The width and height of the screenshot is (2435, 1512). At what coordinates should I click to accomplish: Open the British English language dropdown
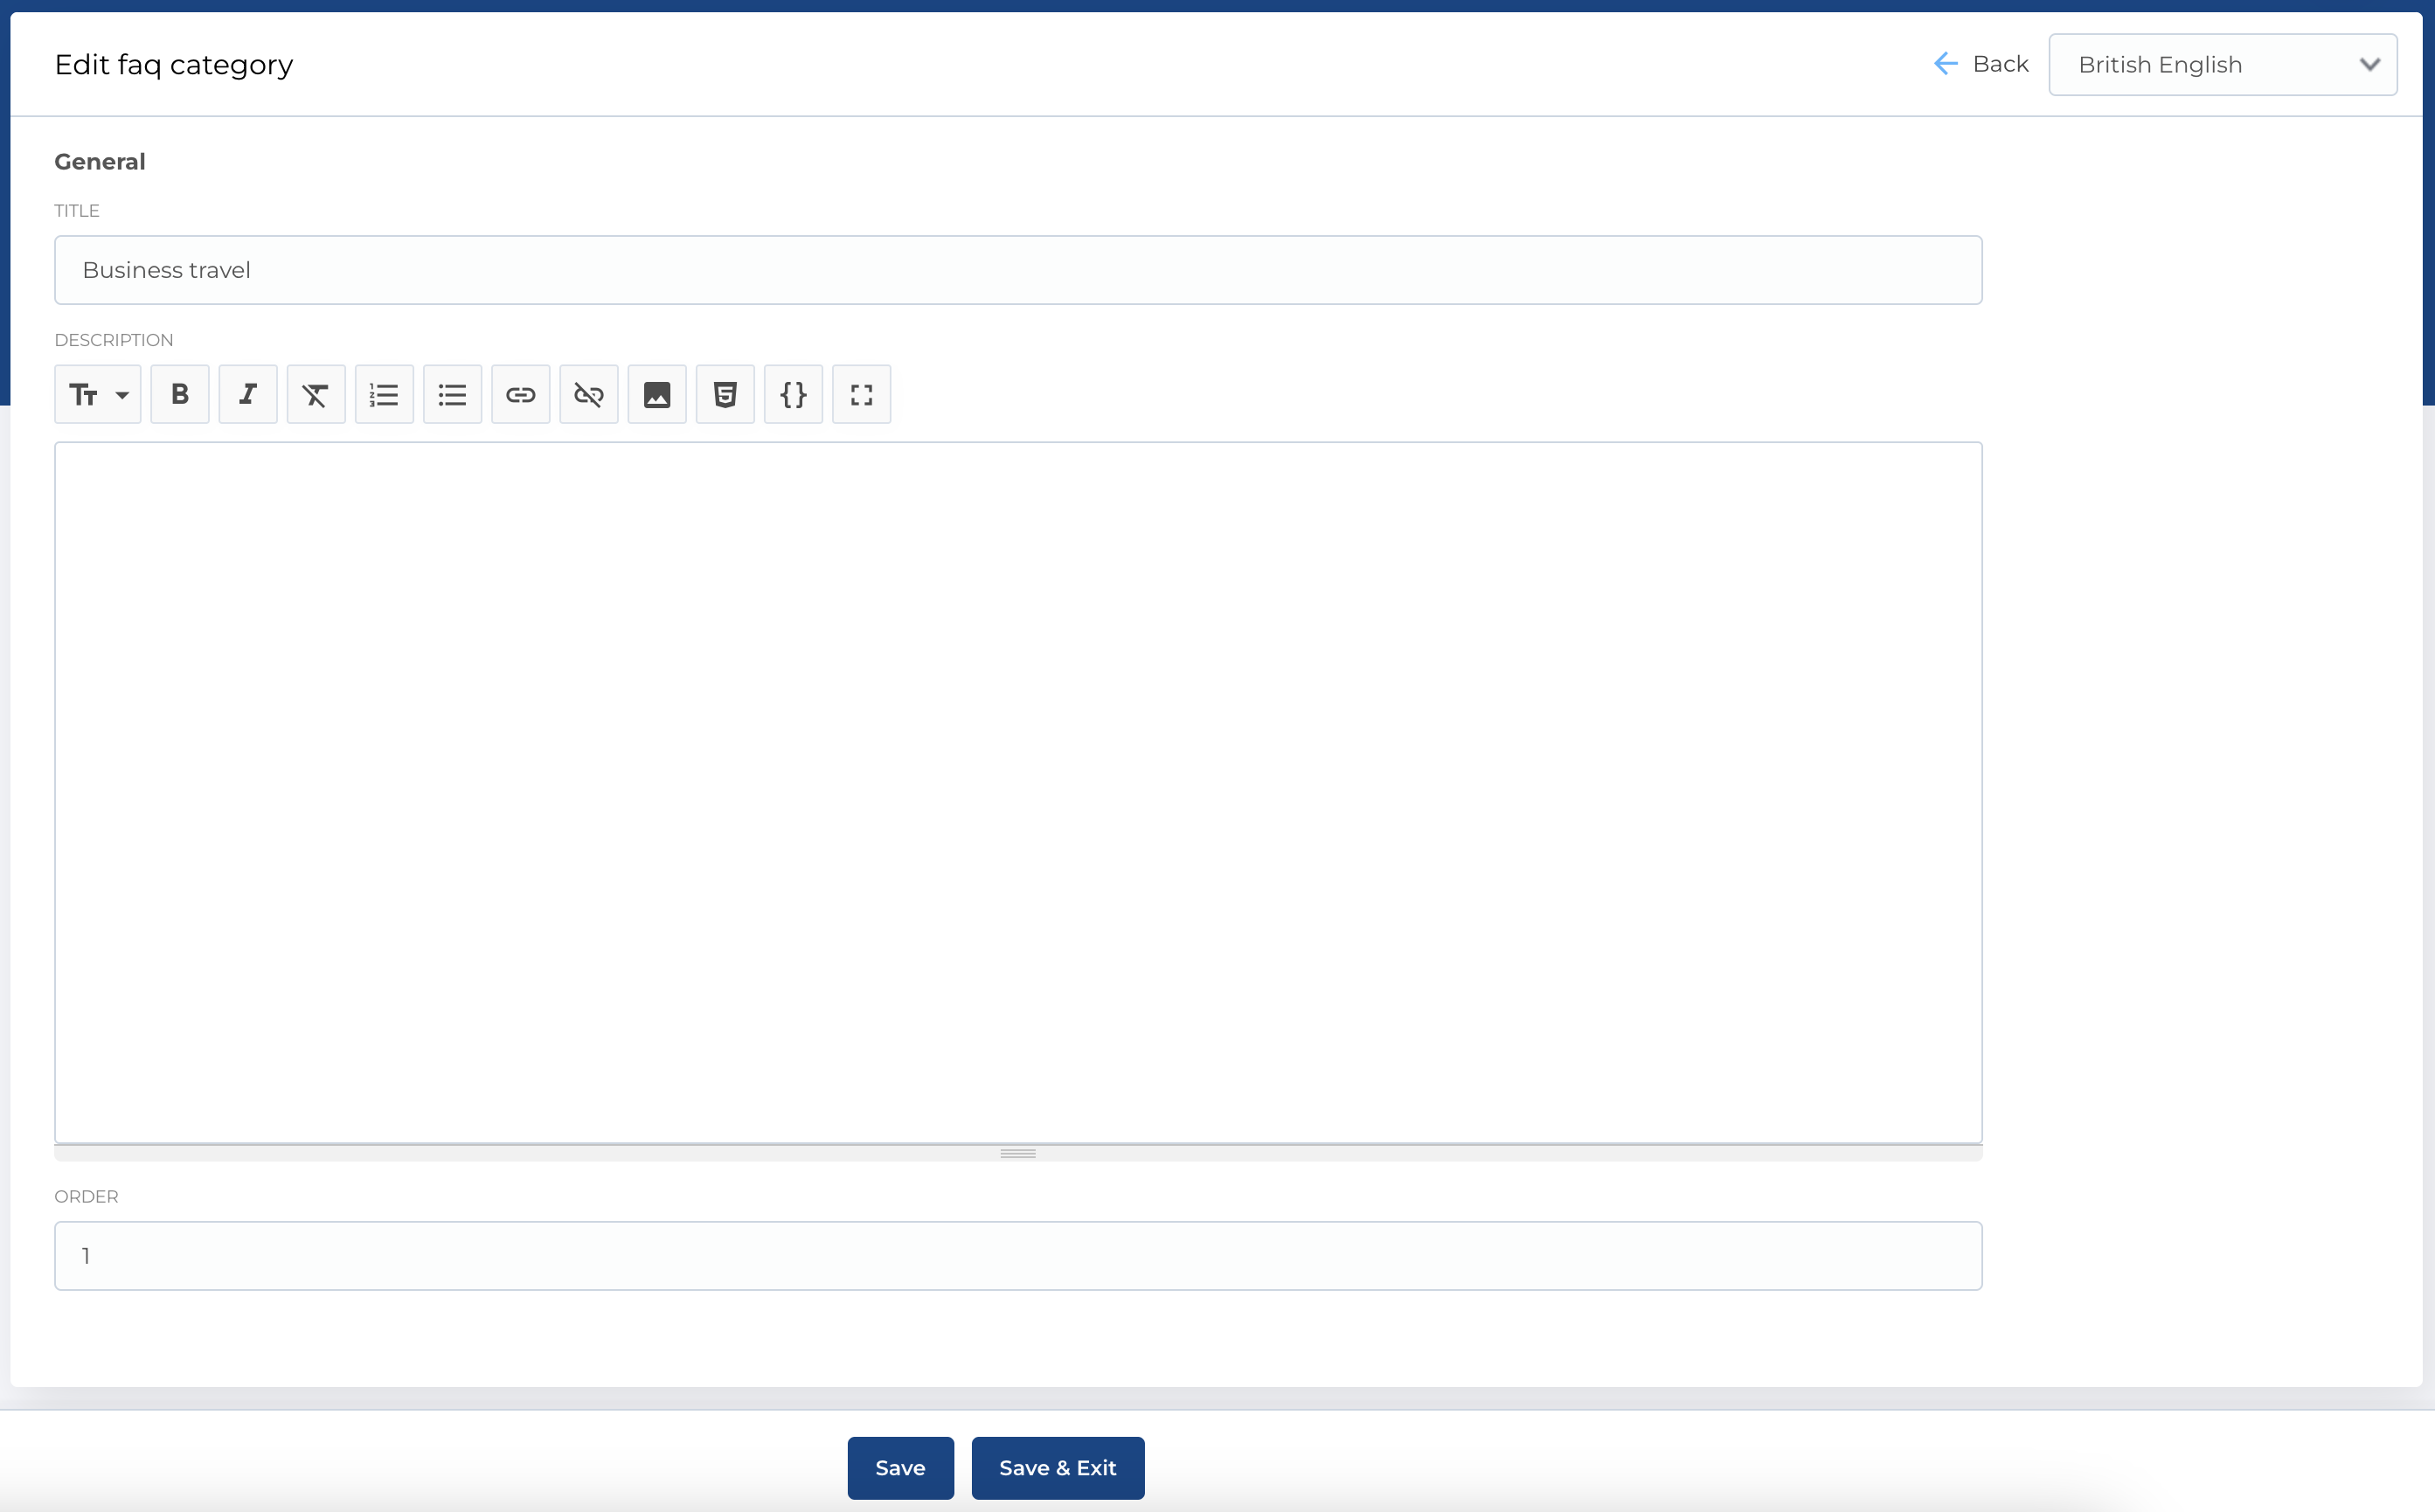tap(2200, 65)
